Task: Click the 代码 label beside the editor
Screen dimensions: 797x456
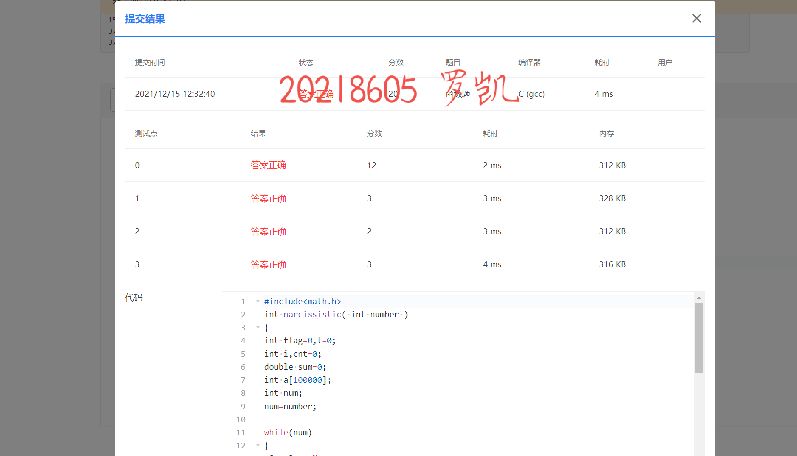Action: (x=134, y=297)
